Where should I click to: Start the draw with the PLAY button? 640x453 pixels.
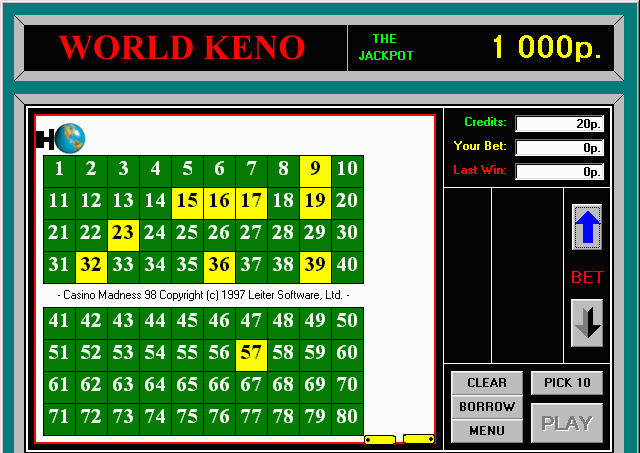coord(566,423)
